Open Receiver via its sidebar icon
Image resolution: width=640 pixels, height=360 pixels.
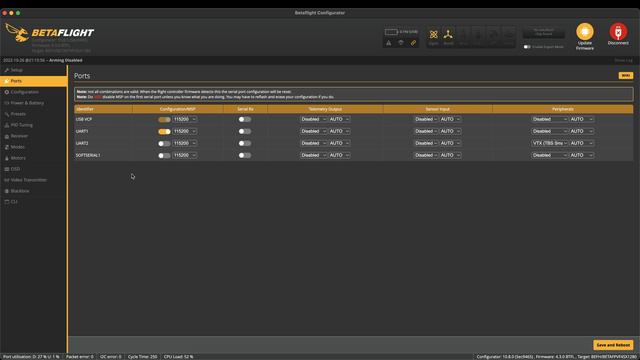[x=7, y=136]
